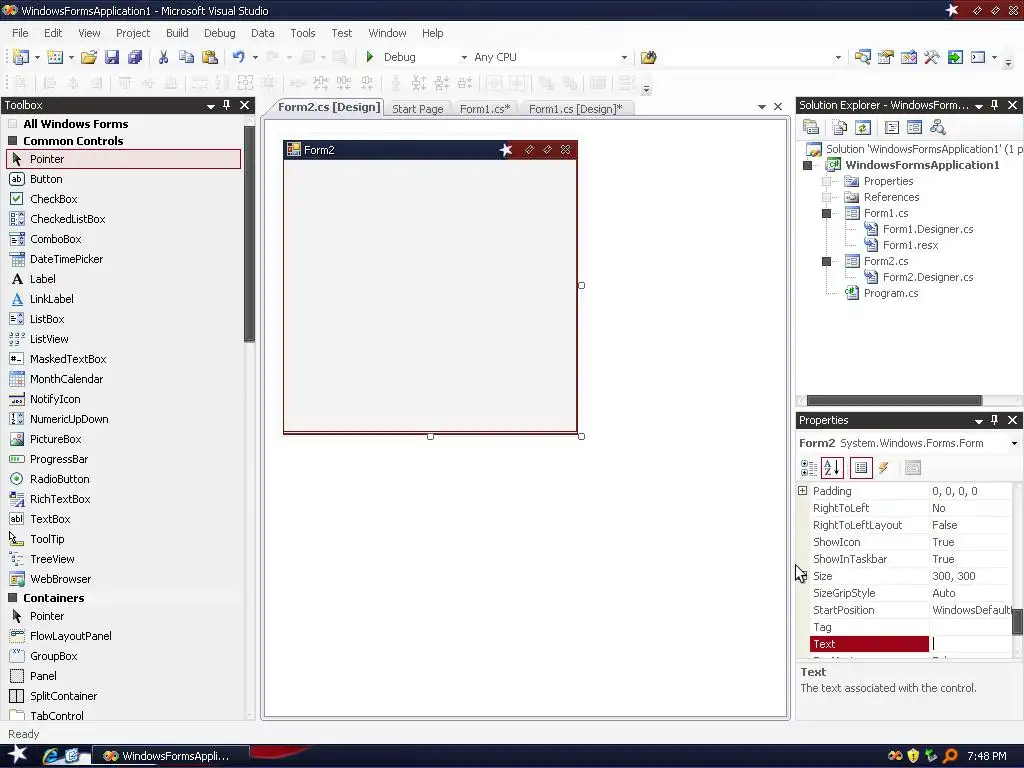
Task: Click the Cut scissors icon
Action: pos(163,57)
